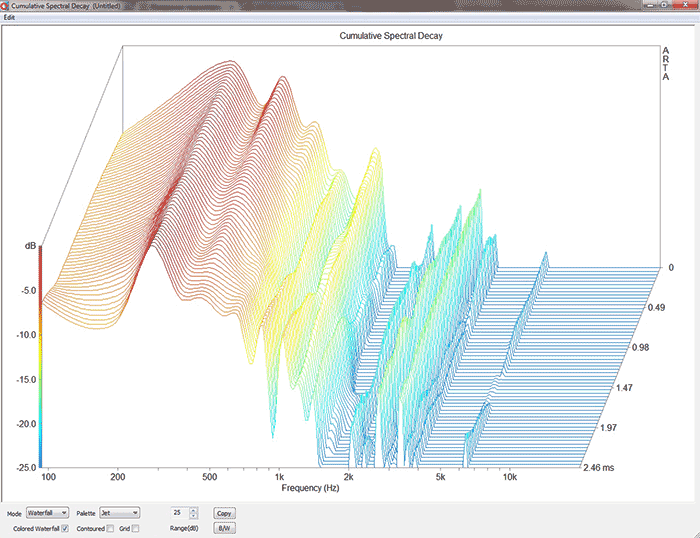700x538 pixels.
Task: Enable the Contoured checkbox
Action: tap(110, 528)
